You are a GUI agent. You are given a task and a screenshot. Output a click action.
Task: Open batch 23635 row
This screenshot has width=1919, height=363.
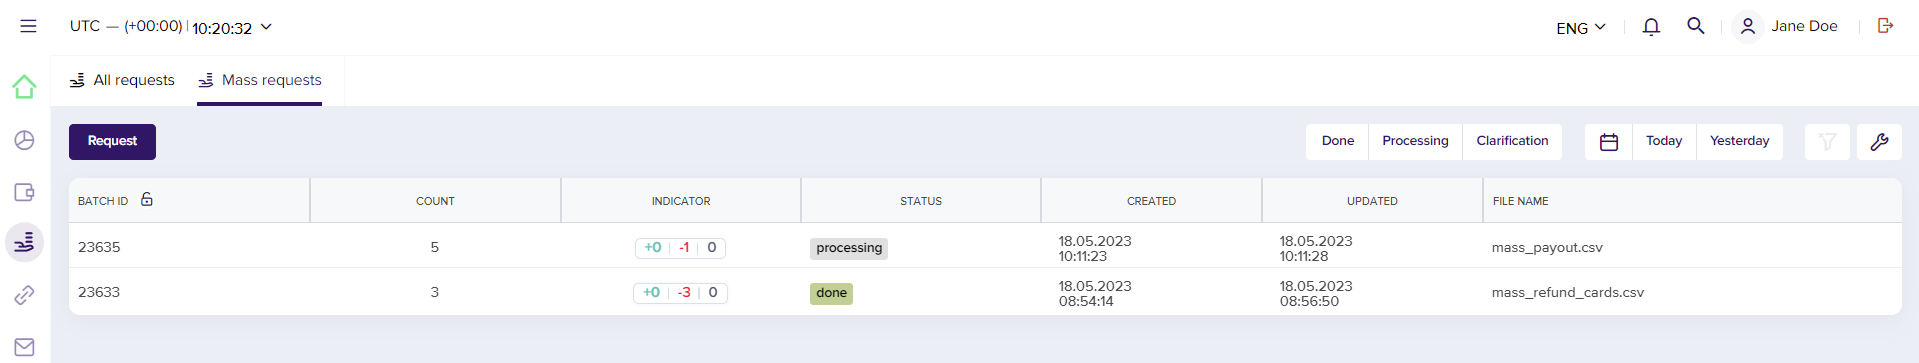[x=985, y=246]
